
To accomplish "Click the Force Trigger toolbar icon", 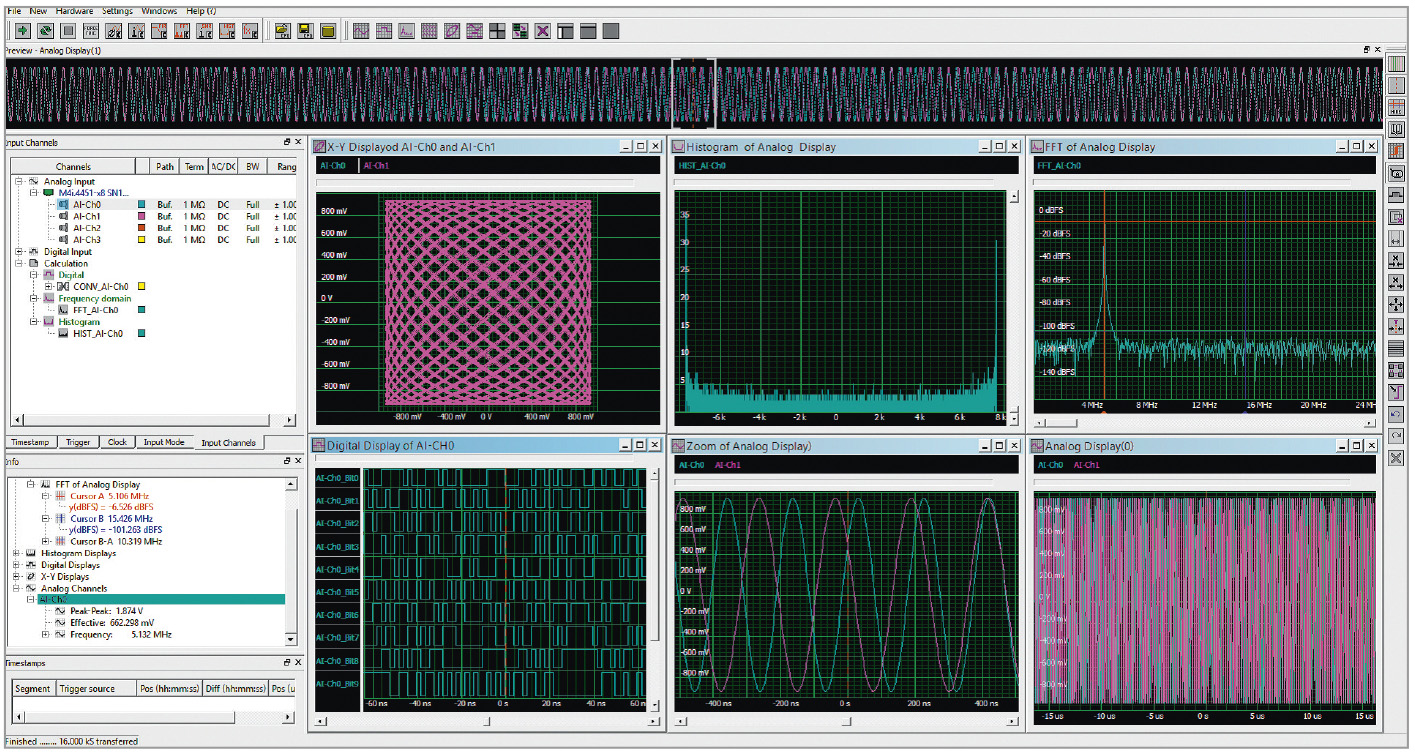I will coord(91,31).
